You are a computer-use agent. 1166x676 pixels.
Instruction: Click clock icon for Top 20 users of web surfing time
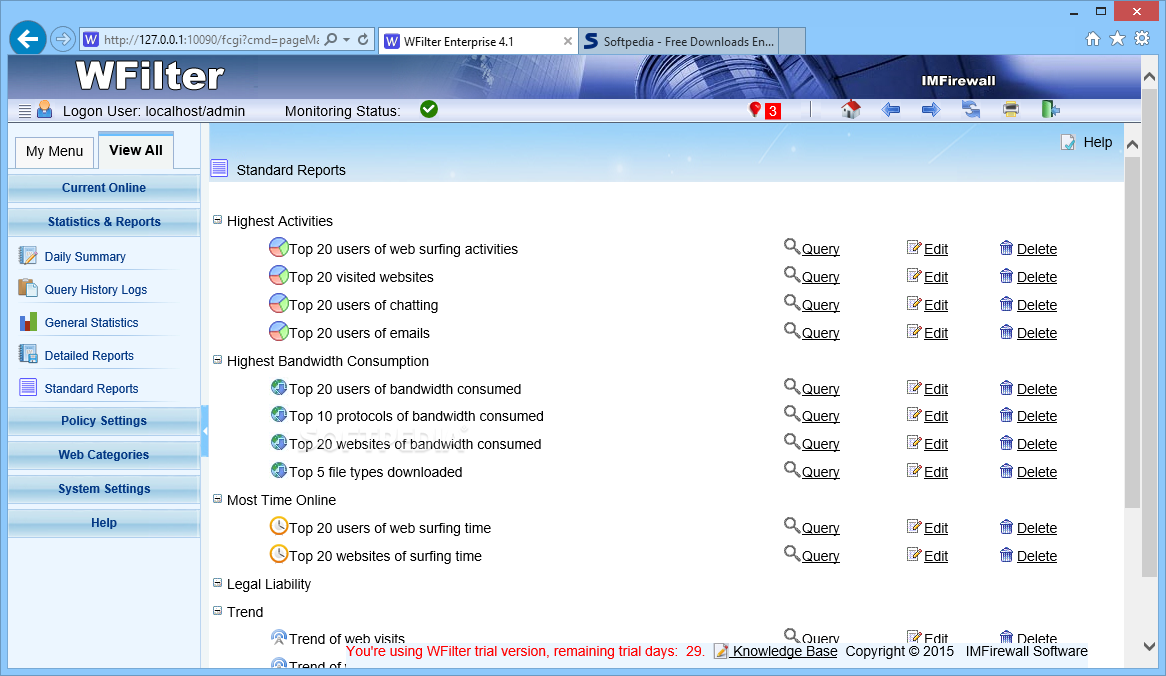[x=278, y=526]
